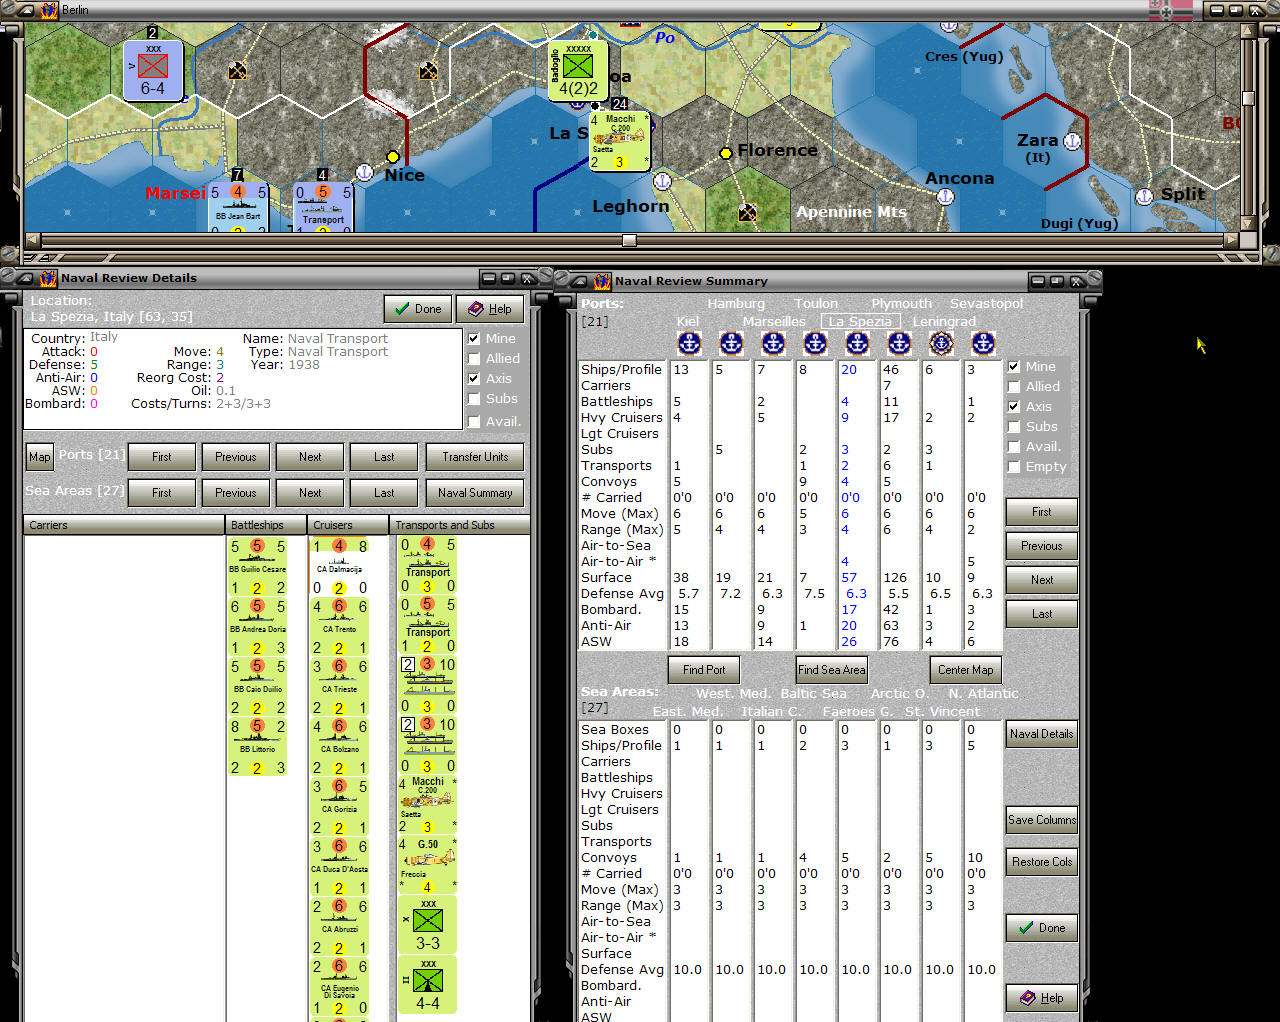
Task: Click the Zara port anchor on the map
Action: 1072,141
